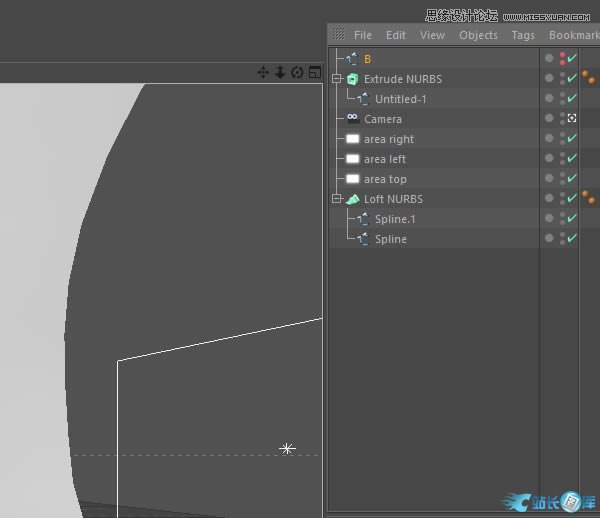
Task: Toggle Untitled-1 visibility dots
Action: click(562, 98)
